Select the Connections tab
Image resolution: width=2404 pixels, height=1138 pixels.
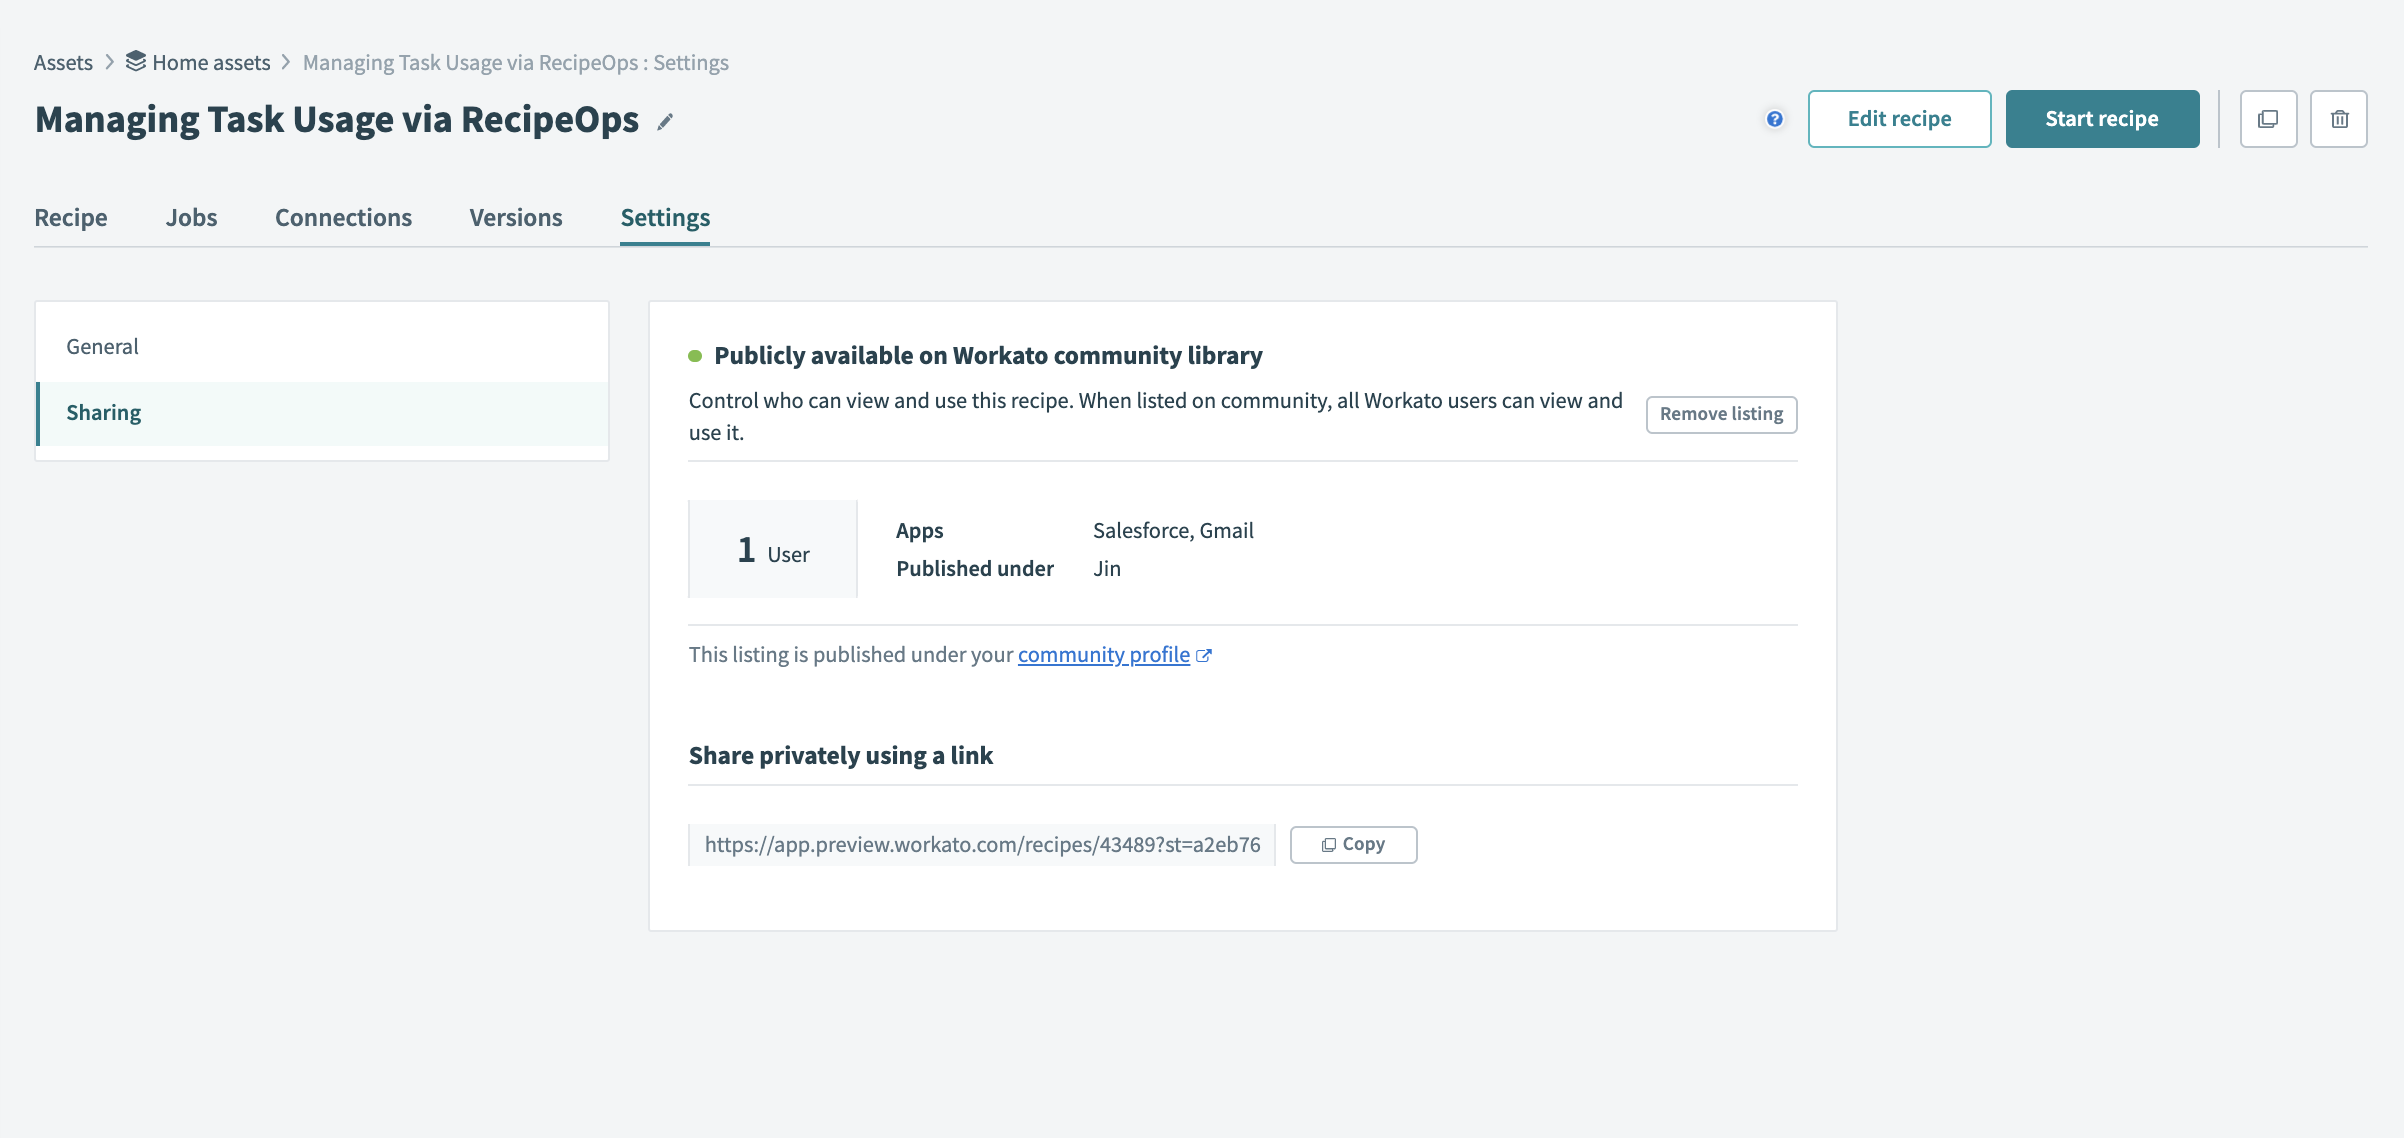click(343, 216)
